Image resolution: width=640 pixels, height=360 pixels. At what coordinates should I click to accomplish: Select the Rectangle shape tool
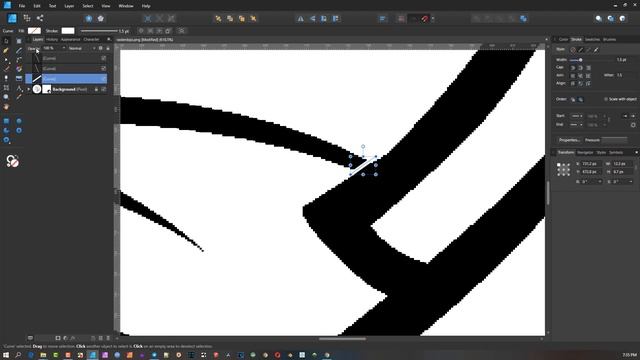[6, 121]
